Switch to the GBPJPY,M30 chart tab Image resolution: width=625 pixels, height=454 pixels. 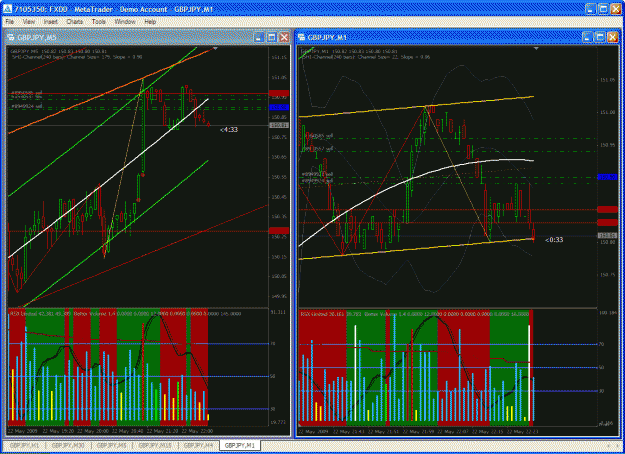(68, 445)
